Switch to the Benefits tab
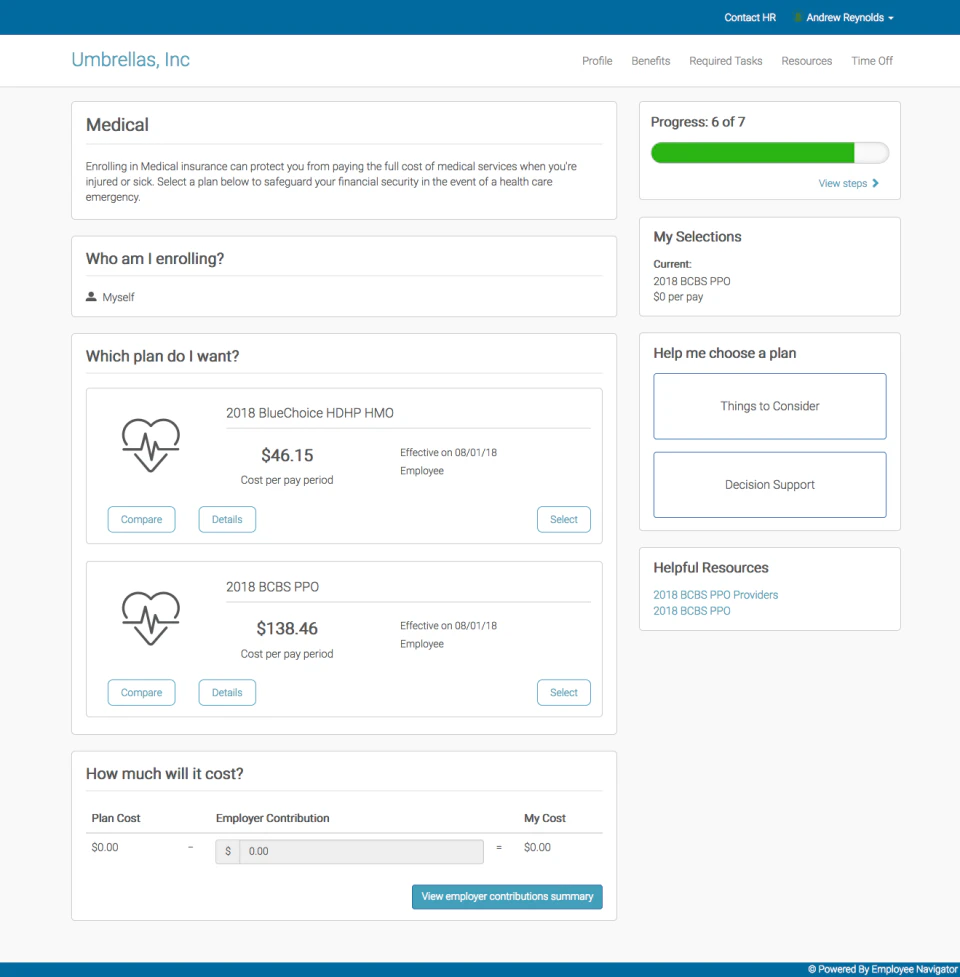This screenshot has width=960, height=977. [650, 61]
